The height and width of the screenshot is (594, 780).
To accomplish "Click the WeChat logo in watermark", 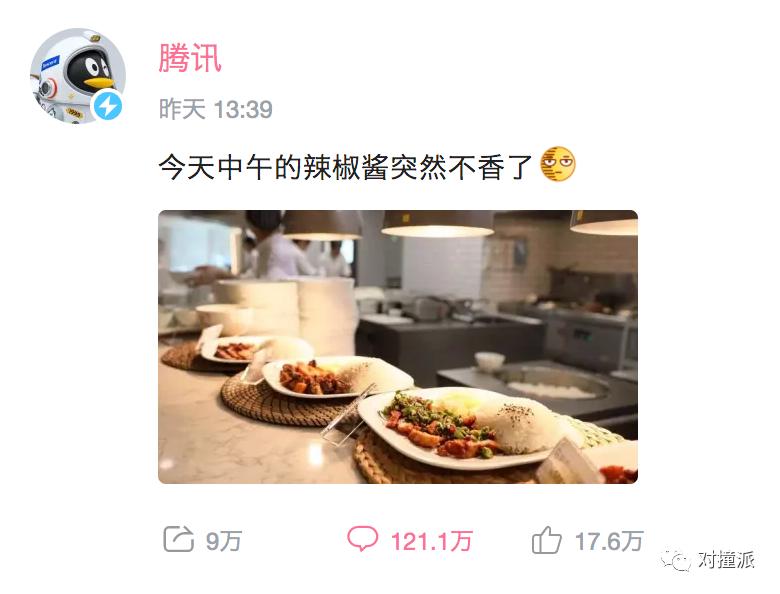I will tap(676, 560).
